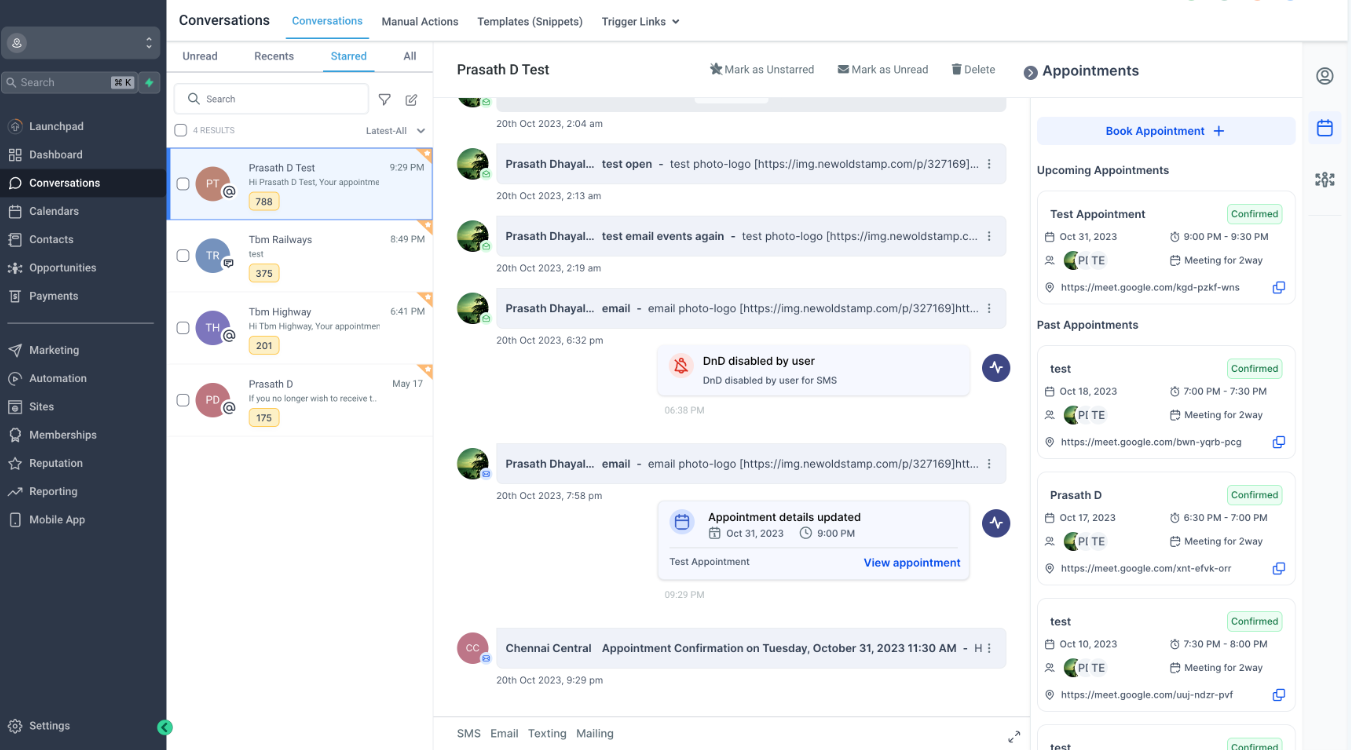Screen dimensions: 1351x750
Task: Click Mark as Unstarred
Action: click(x=762, y=70)
